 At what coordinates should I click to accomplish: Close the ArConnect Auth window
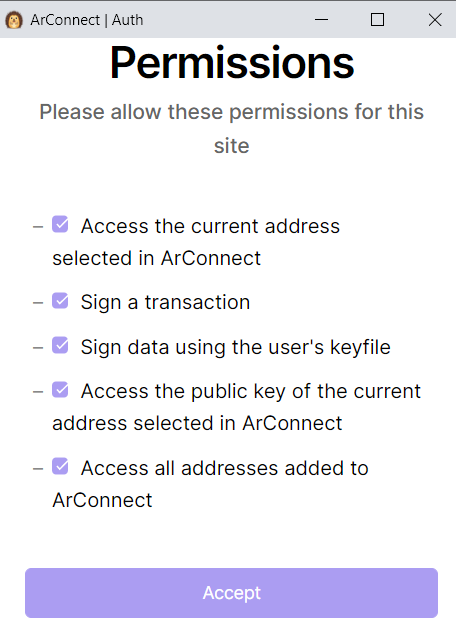[435, 19]
